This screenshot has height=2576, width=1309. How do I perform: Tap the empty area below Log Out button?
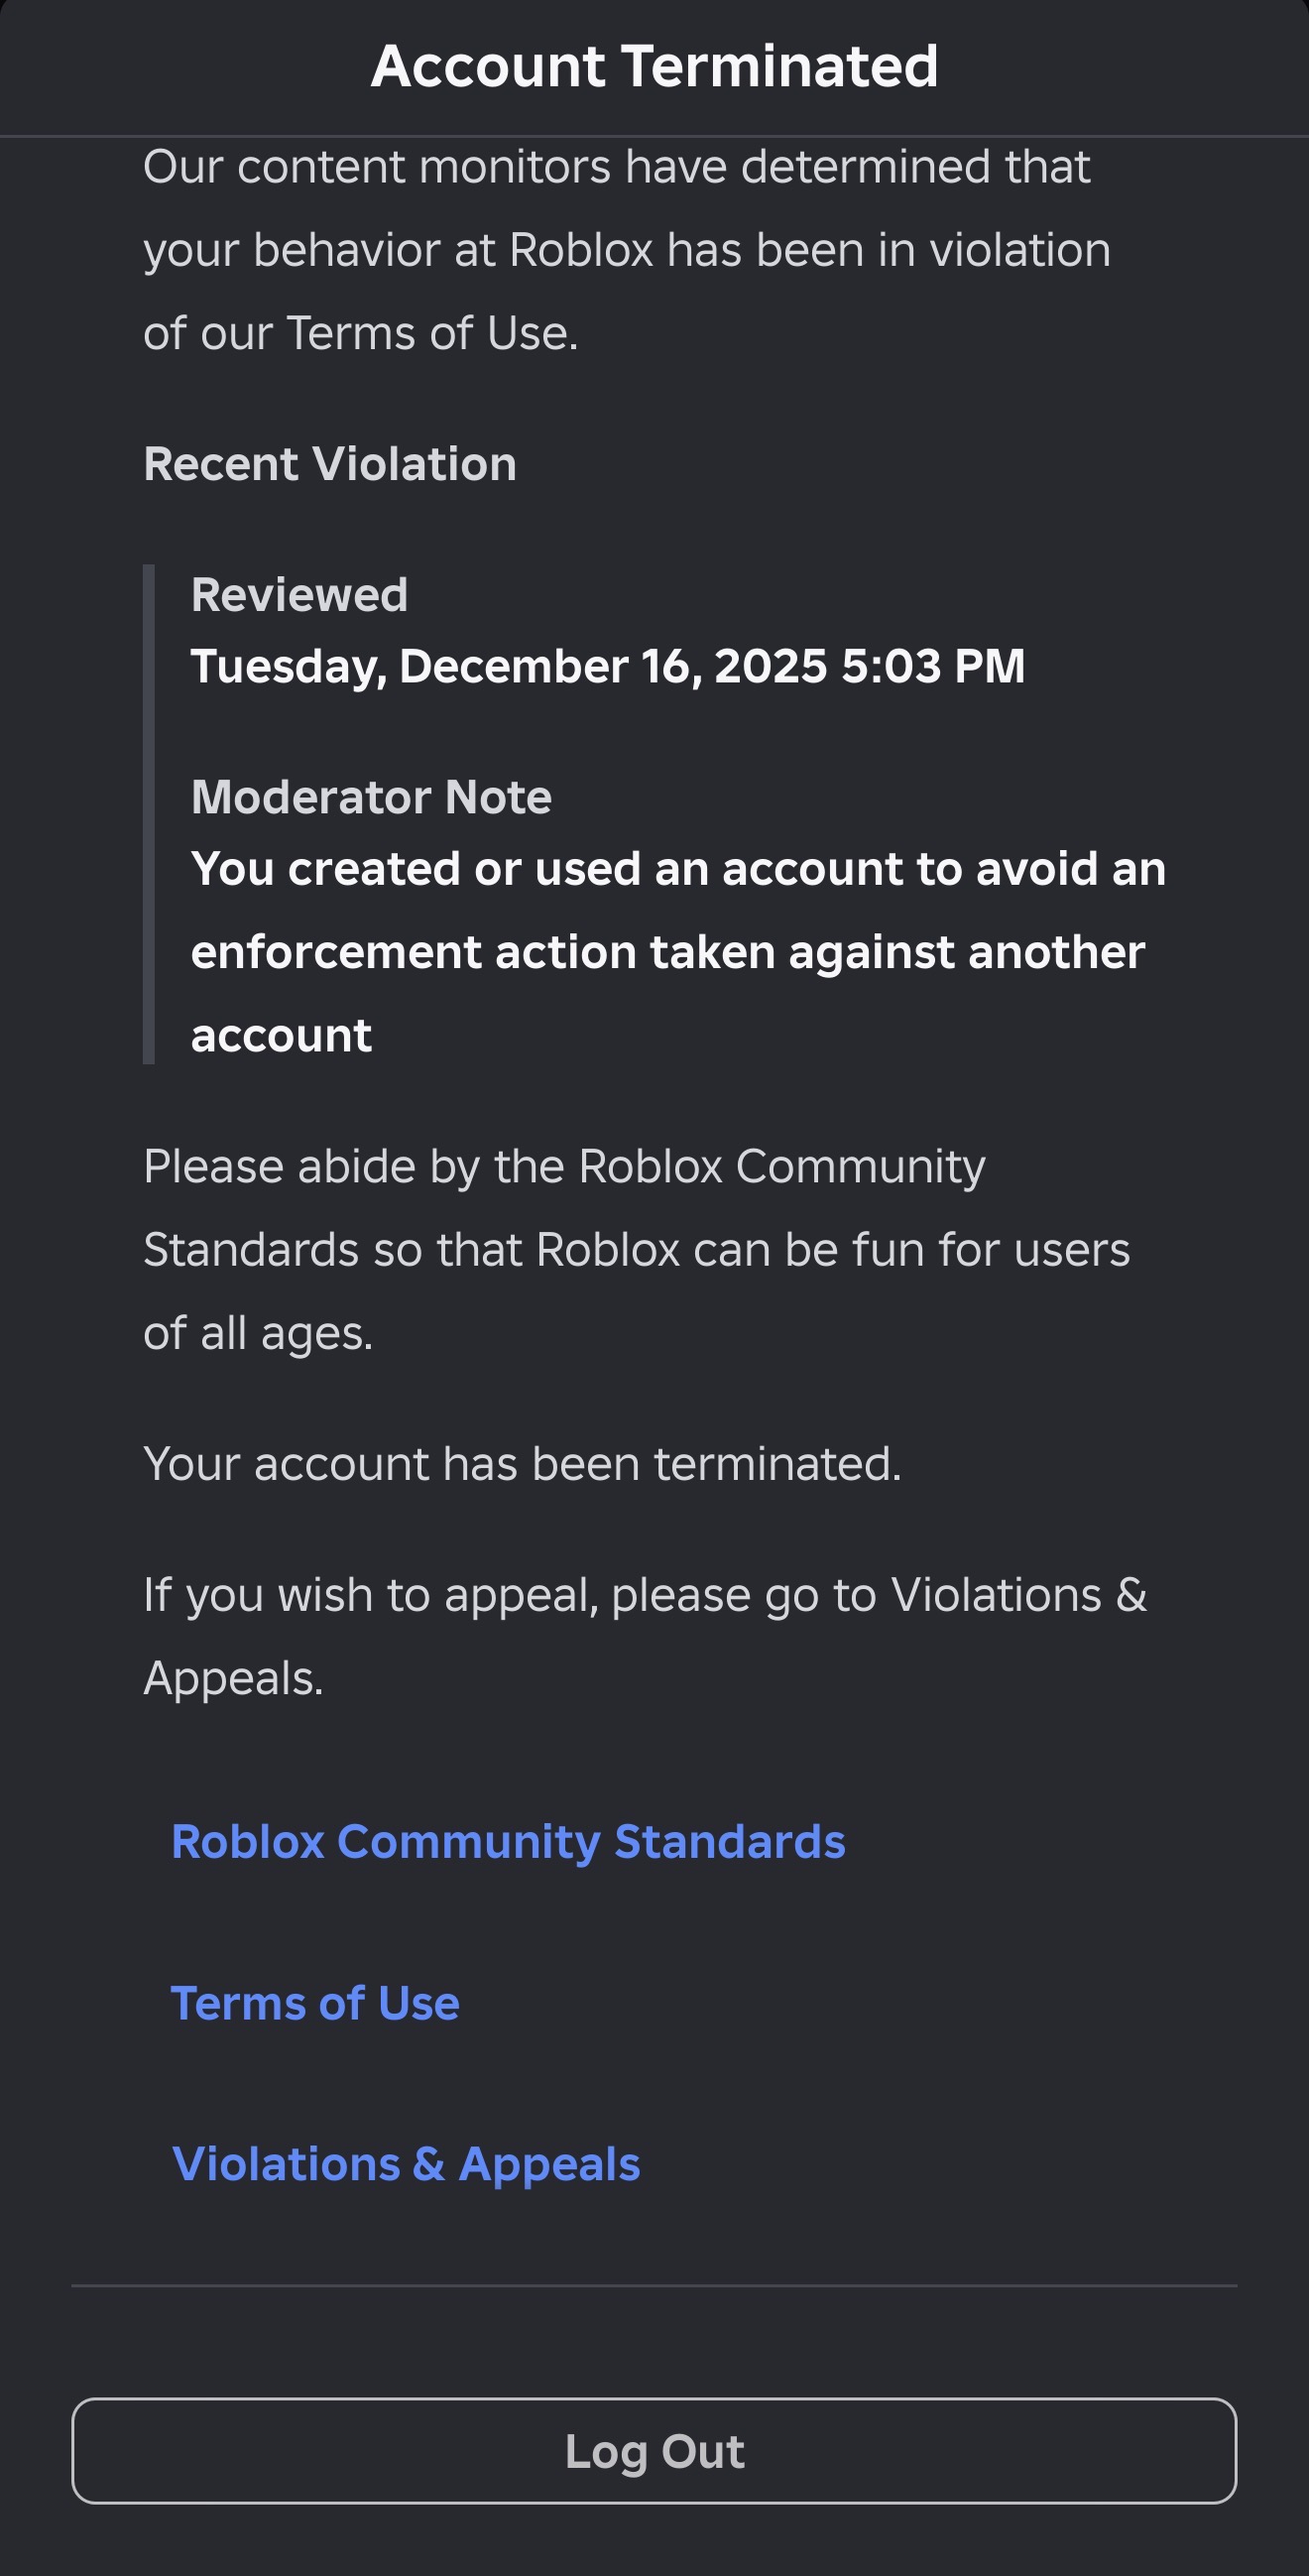pyautogui.click(x=654, y=2540)
